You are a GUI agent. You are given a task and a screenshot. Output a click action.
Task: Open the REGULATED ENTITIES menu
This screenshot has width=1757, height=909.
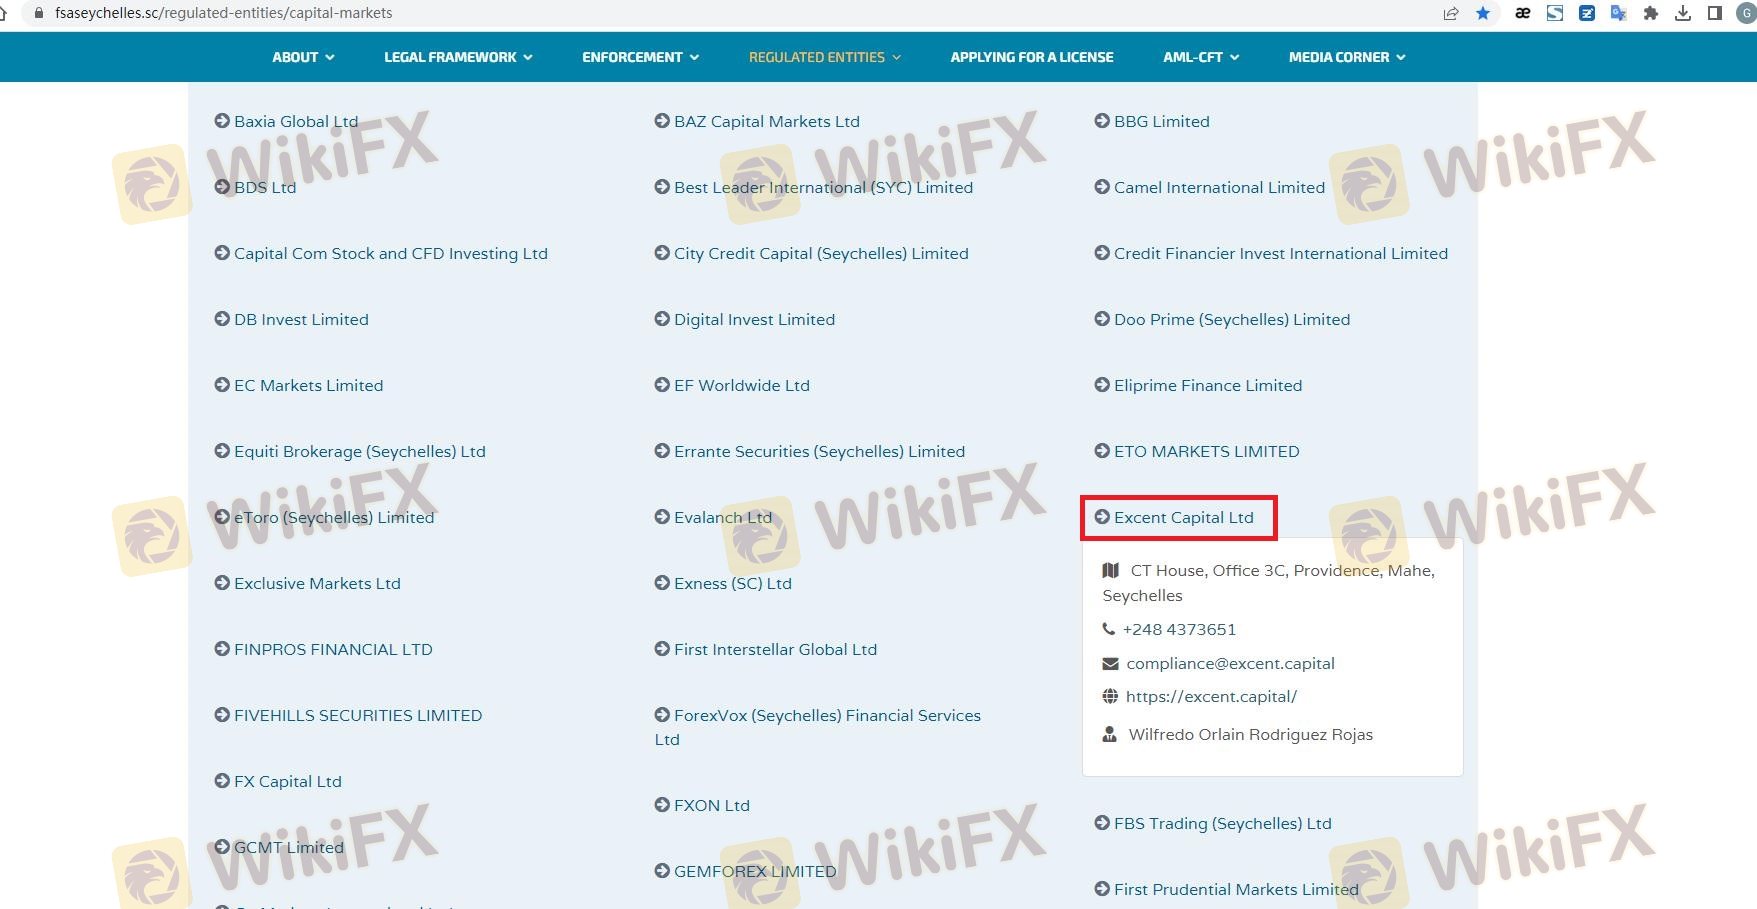pyautogui.click(x=824, y=57)
